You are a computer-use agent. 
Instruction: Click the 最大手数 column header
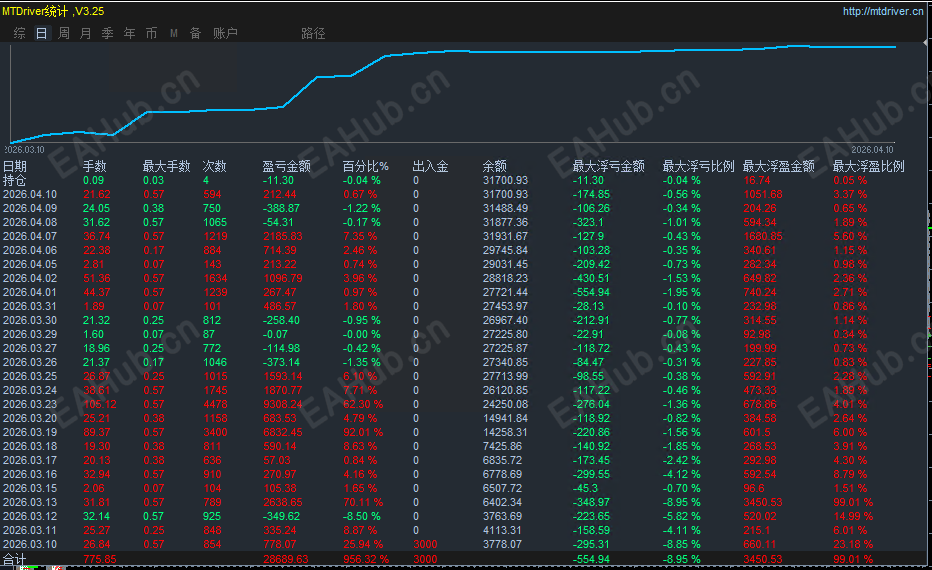(x=166, y=166)
